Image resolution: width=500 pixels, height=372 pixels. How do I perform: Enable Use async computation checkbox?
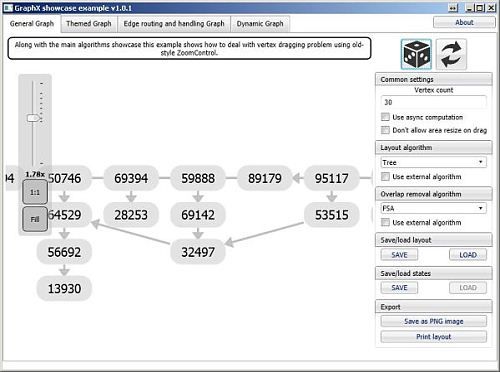point(385,117)
